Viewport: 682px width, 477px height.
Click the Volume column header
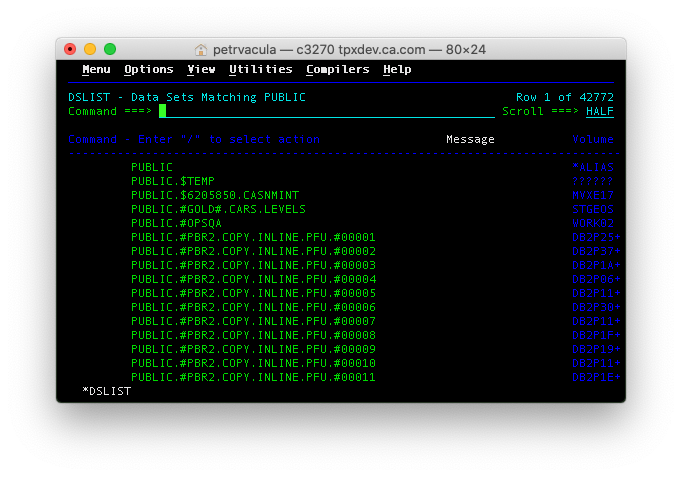(x=593, y=140)
